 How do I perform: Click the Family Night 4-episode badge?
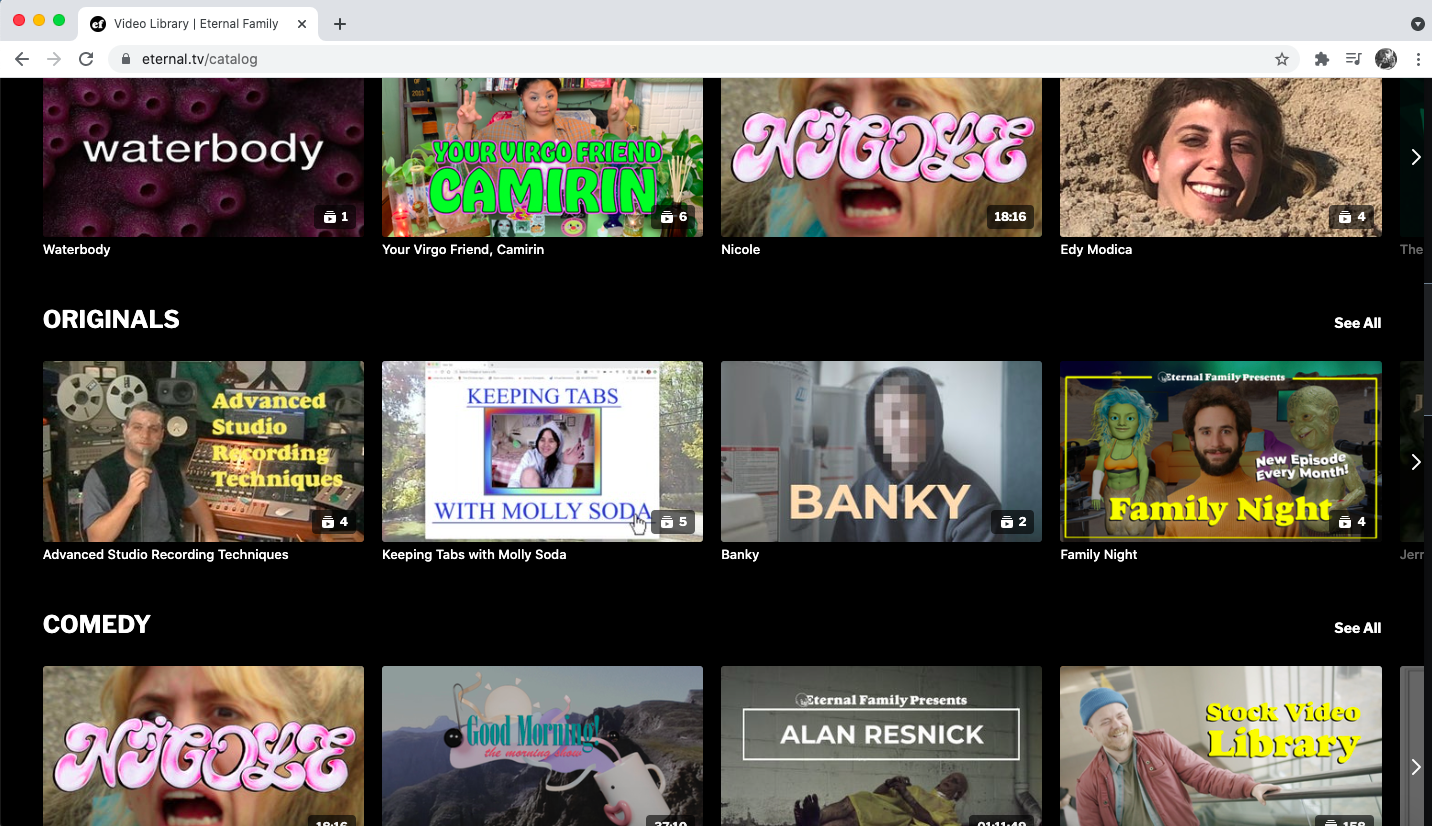point(1352,522)
